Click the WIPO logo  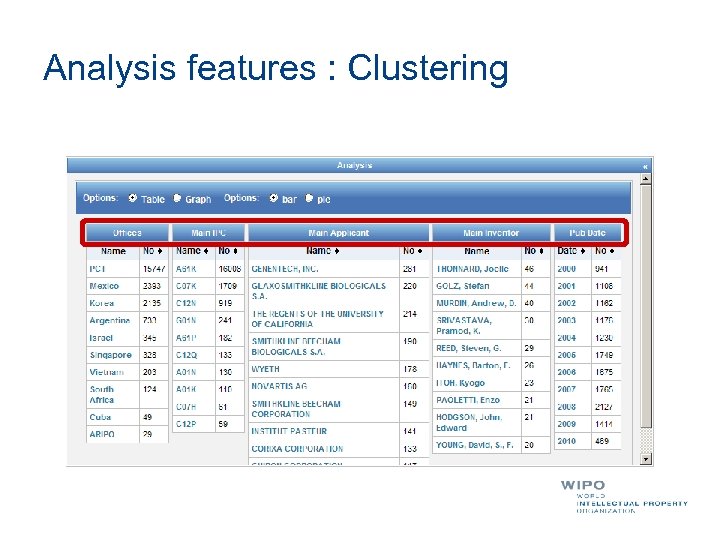pyautogui.click(x=624, y=497)
